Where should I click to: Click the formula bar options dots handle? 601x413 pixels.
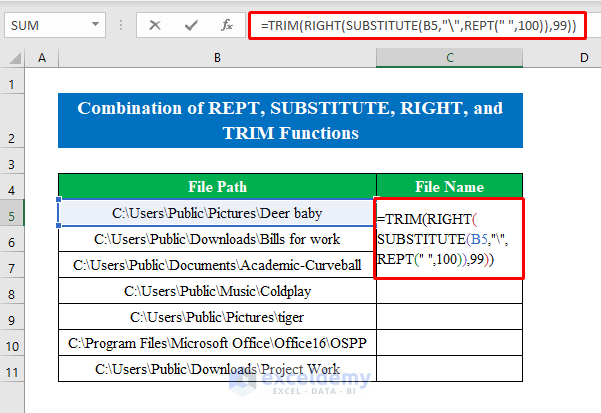click(121, 25)
